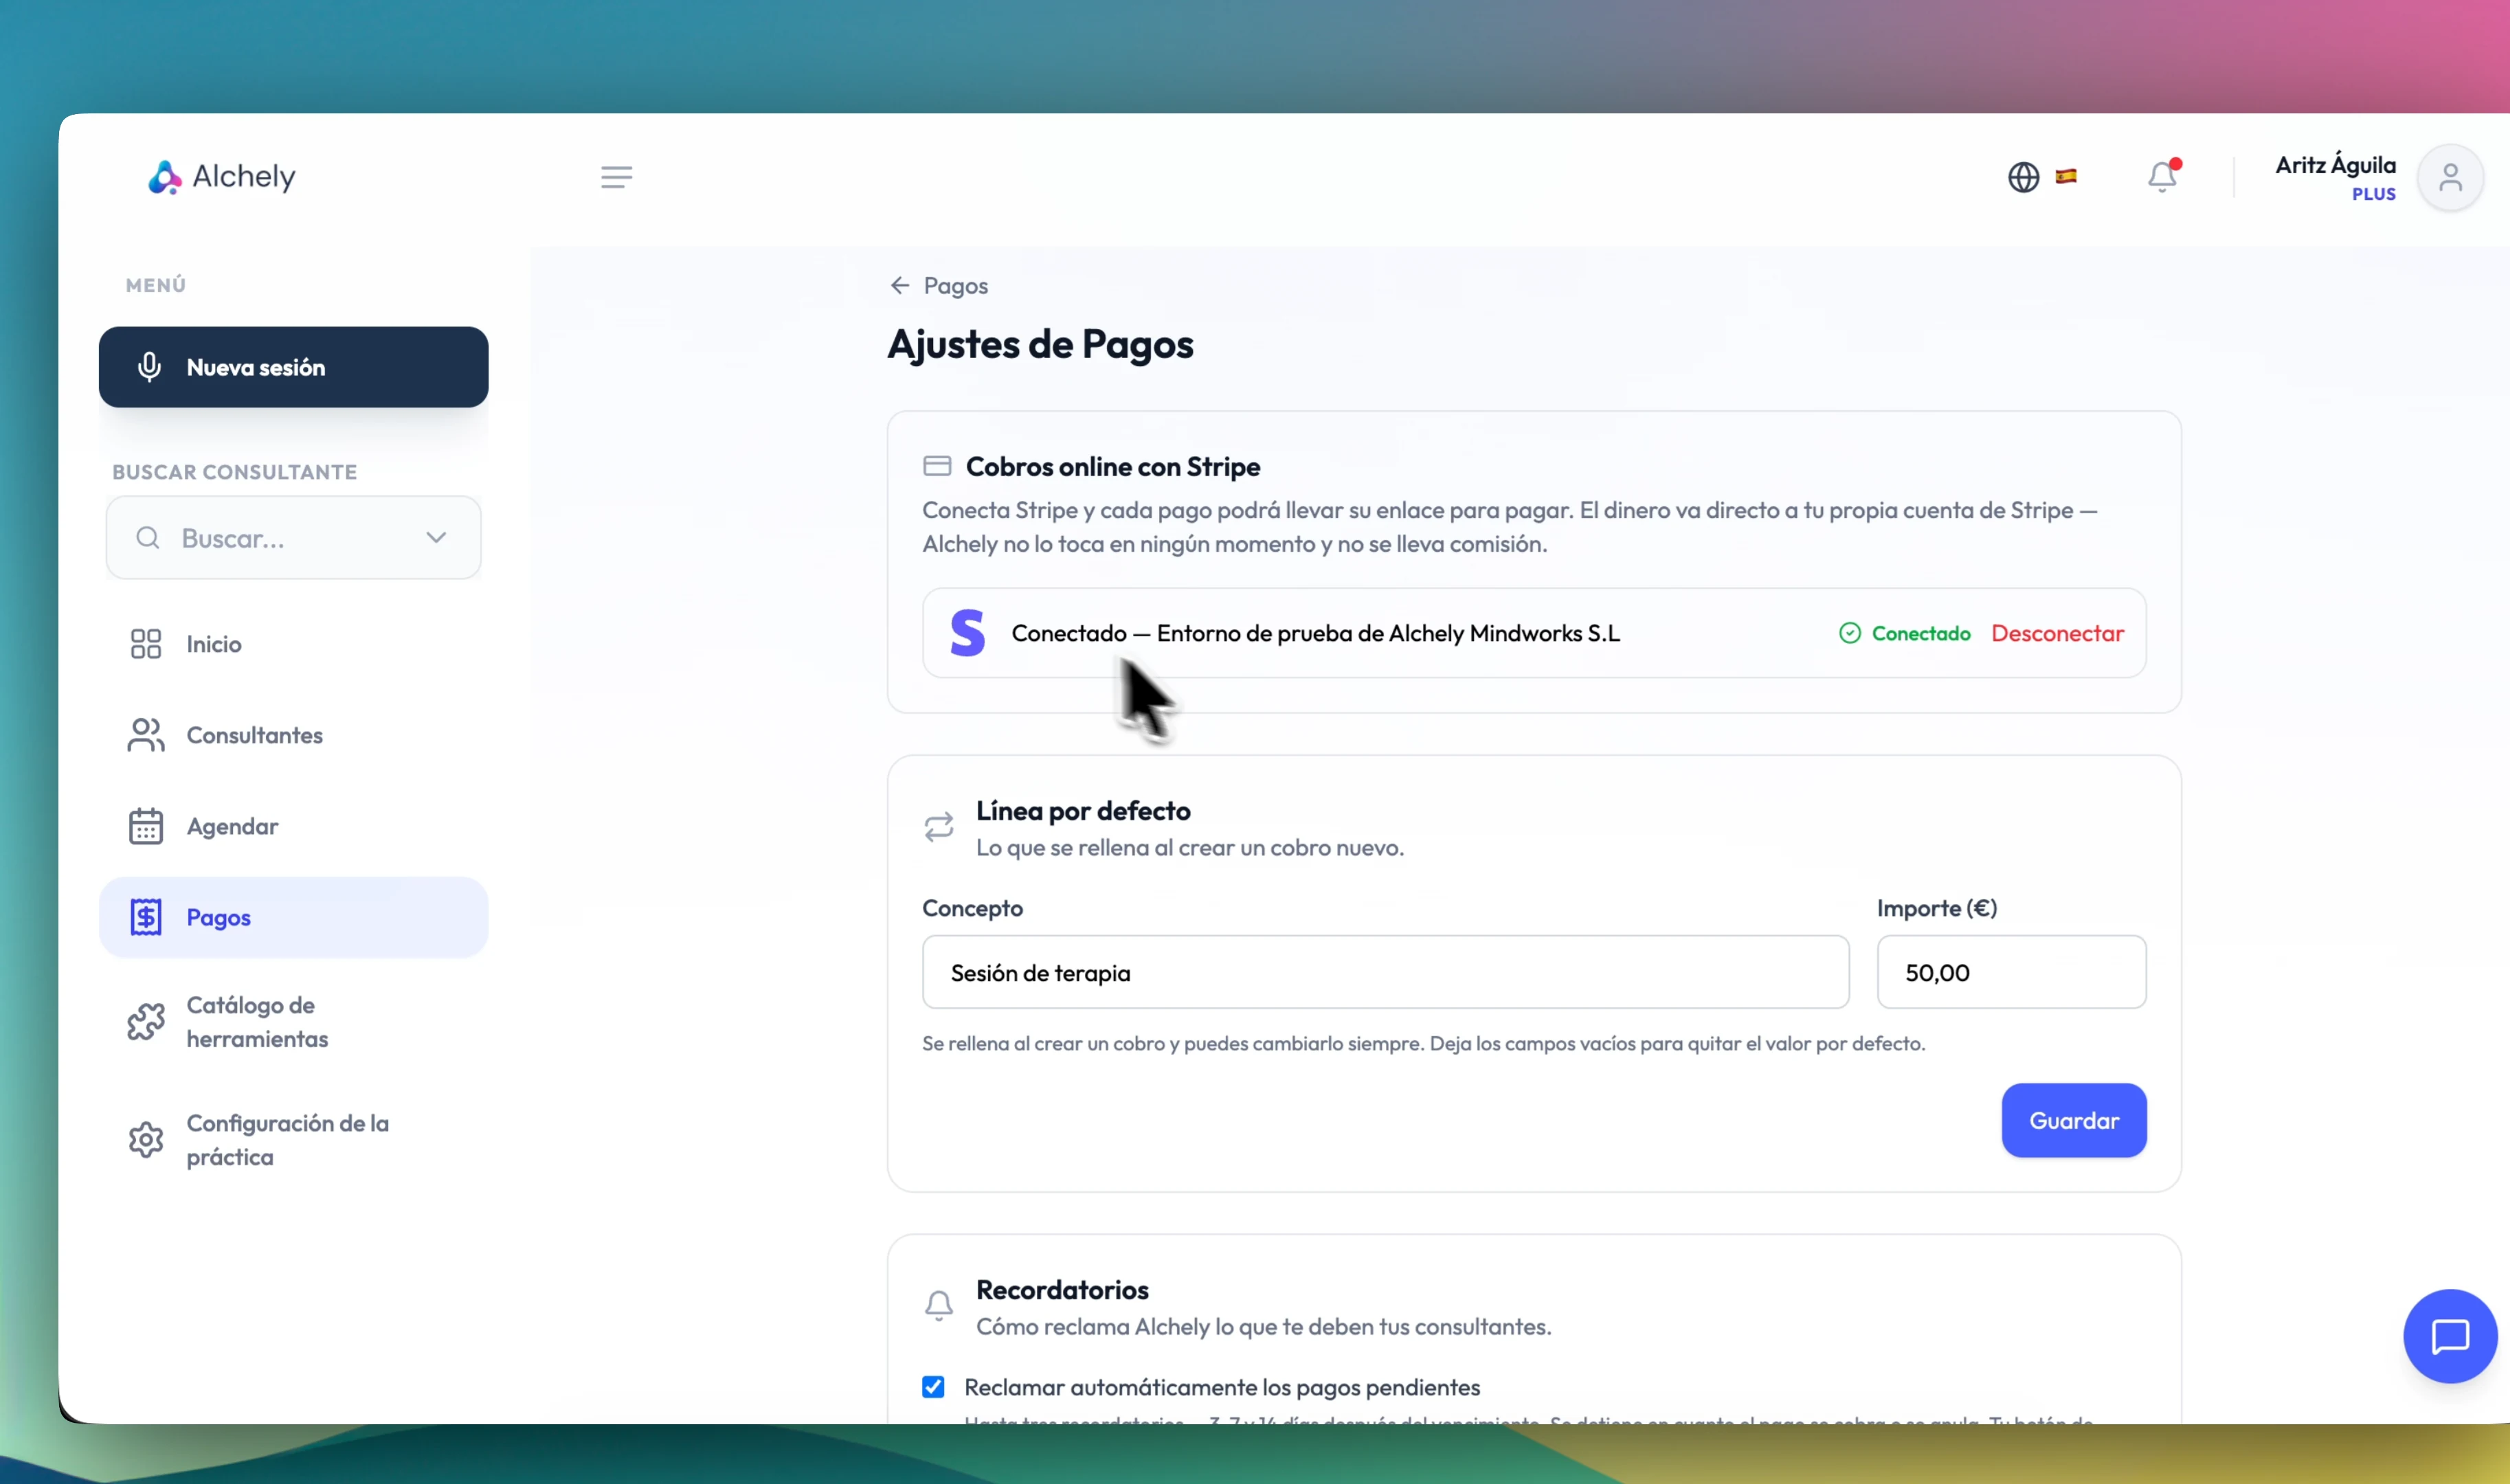Image resolution: width=2510 pixels, height=1484 pixels.
Task: Click the Cobros online con Stripe title
Action: [1112, 467]
